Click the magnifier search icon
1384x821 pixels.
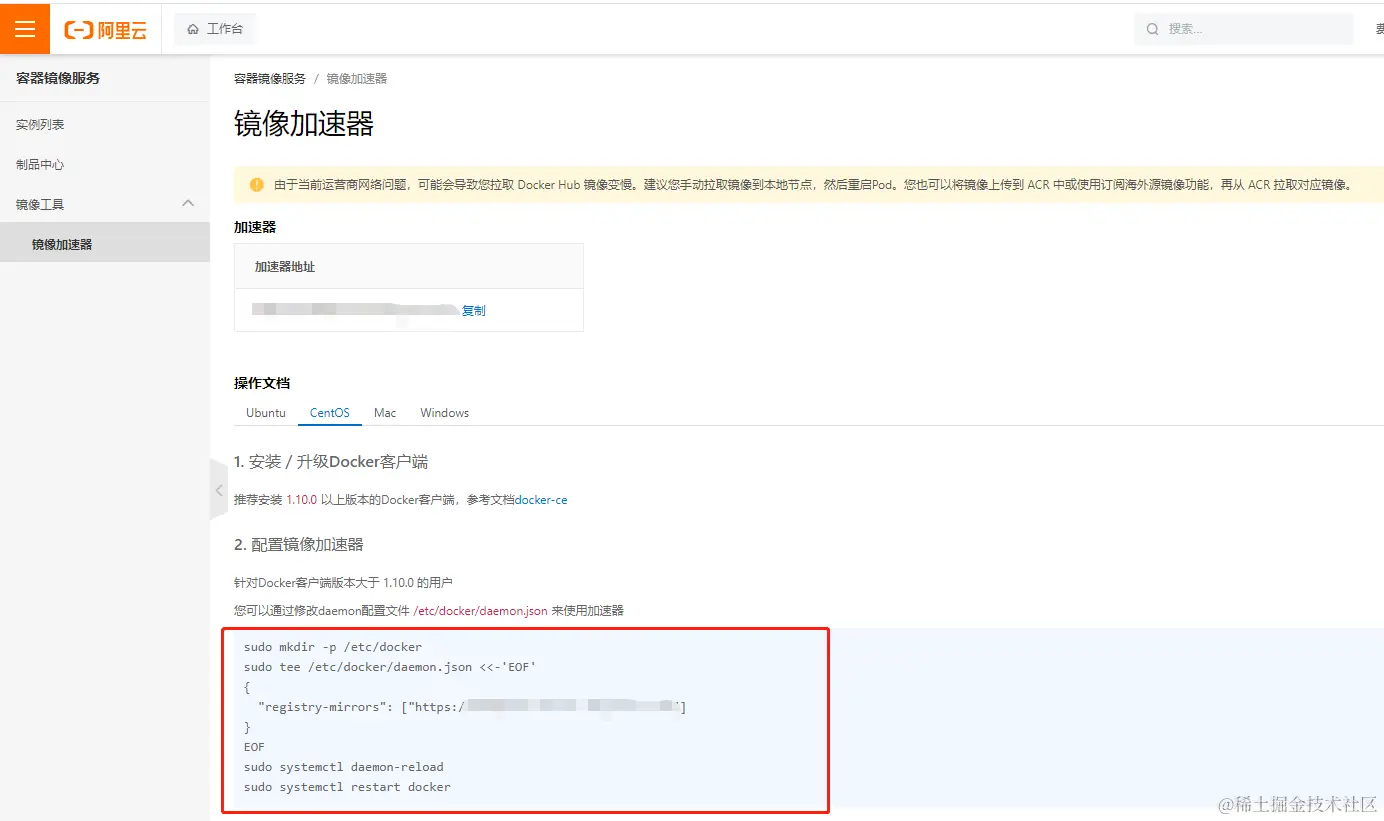[x=1153, y=29]
